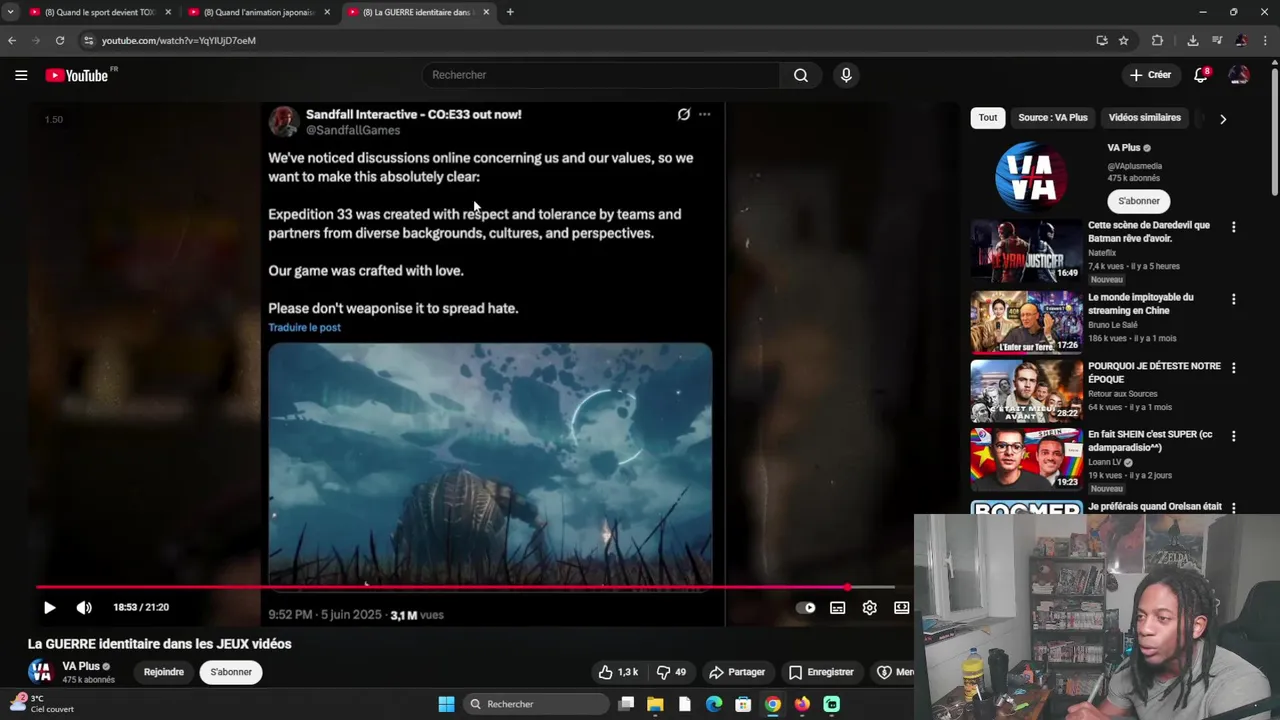This screenshot has height=720, width=1280.
Task: Open options for POURQUOI JE DÉTESTE video
Action: [x=1233, y=368]
